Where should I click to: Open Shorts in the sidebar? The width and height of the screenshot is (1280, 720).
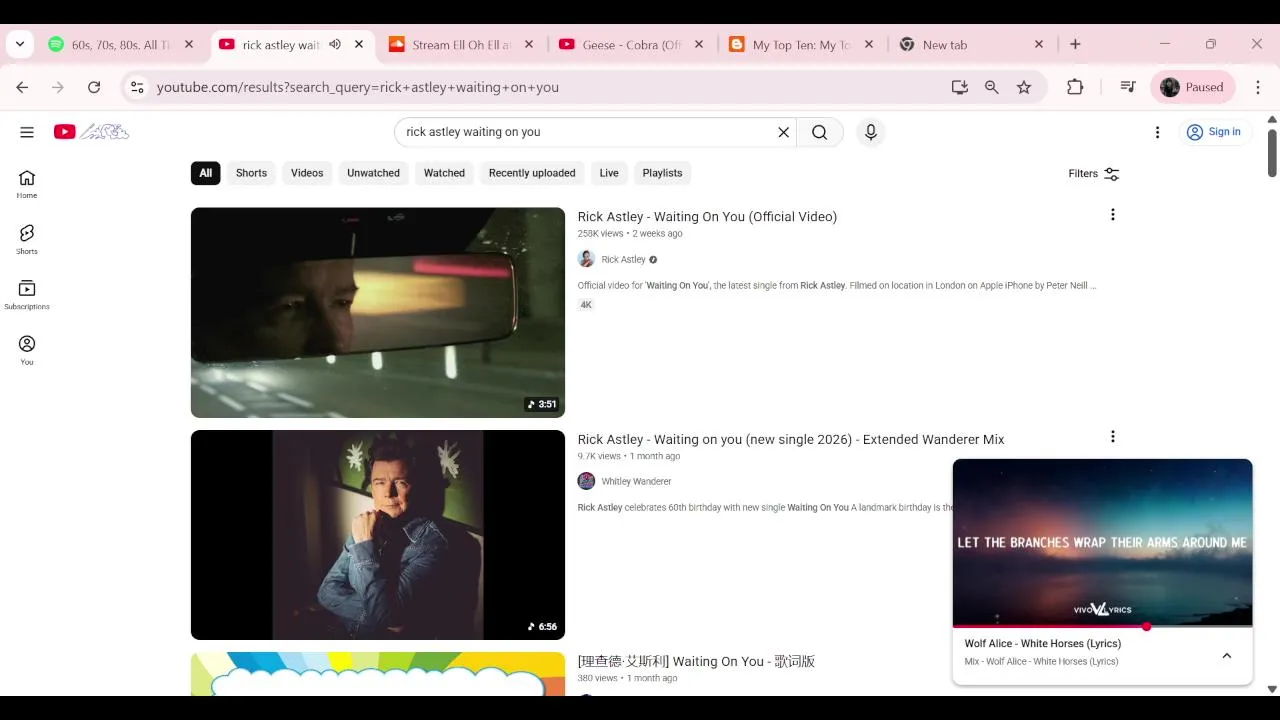(x=27, y=239)
